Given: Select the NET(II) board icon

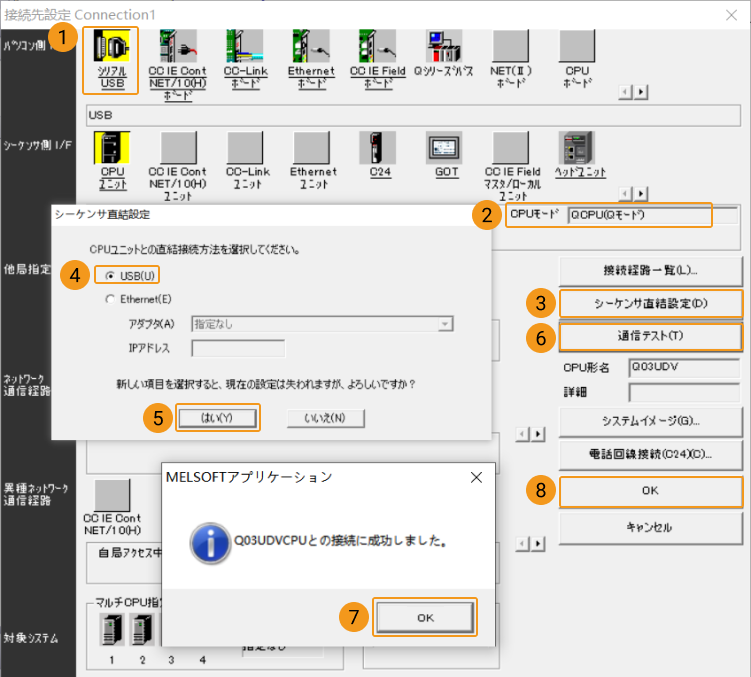Looking at the screenshot, I should click(511, 46).
